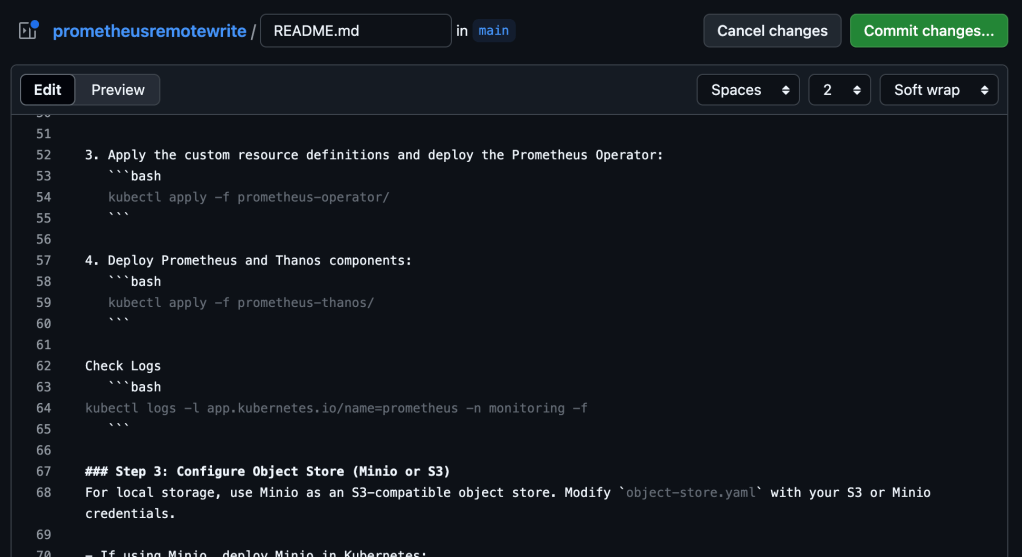Click the 'Check Logs' text line
The image size is (1022, 557).
(123, 366)
